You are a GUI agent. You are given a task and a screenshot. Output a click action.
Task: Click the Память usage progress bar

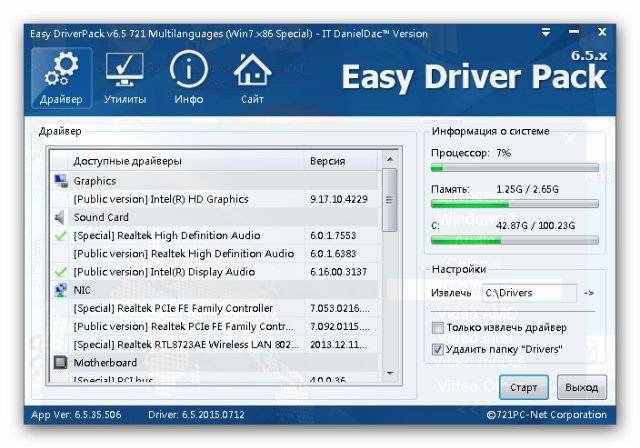click(515, 204)
